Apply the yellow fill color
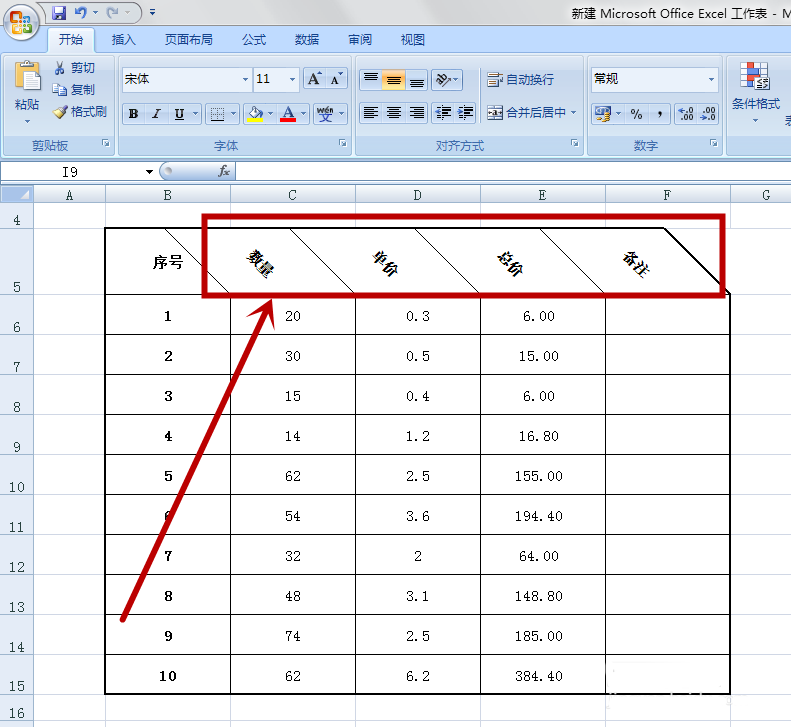This screenshot has width=791, height=727. (x=255, y=114)
